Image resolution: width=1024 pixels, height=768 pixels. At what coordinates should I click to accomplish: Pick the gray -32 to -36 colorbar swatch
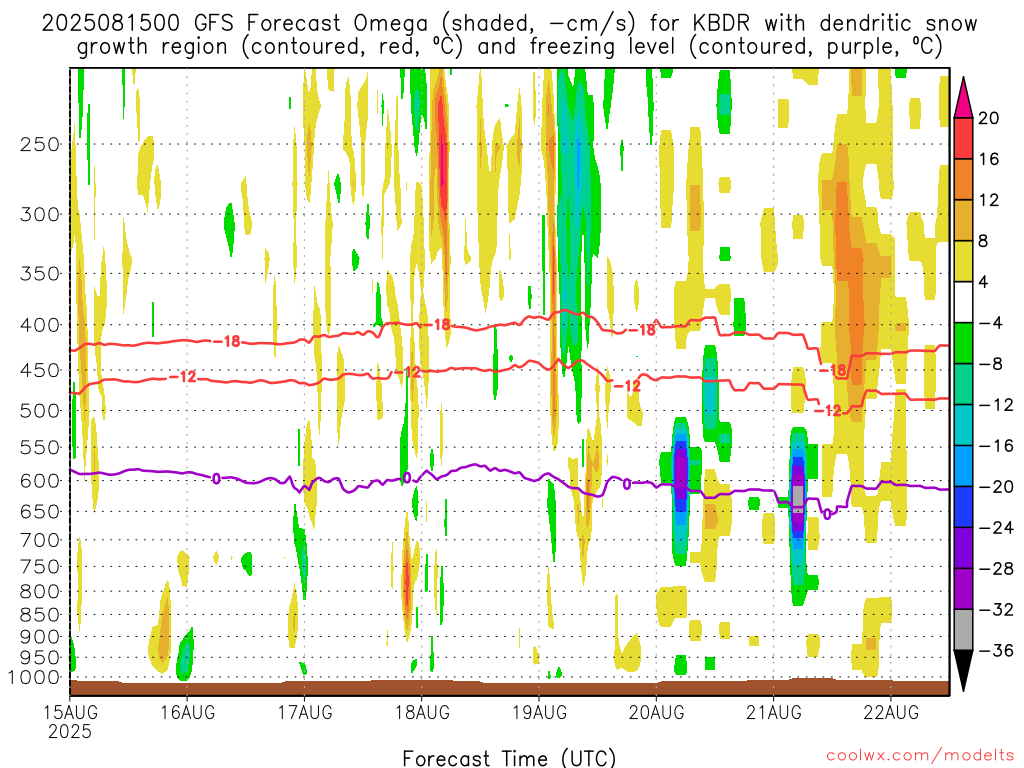pyautogui.click(x=963, y=630)
